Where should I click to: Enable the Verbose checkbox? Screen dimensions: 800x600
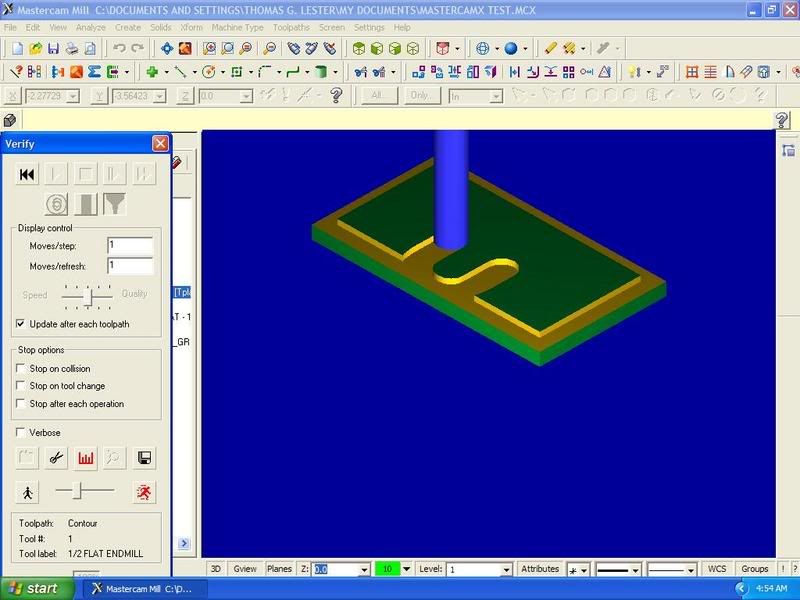[20, 433]
